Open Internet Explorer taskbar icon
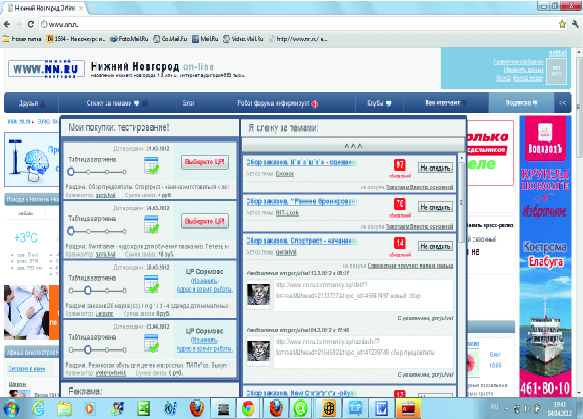The image size is (583, 419). (38, 409)
